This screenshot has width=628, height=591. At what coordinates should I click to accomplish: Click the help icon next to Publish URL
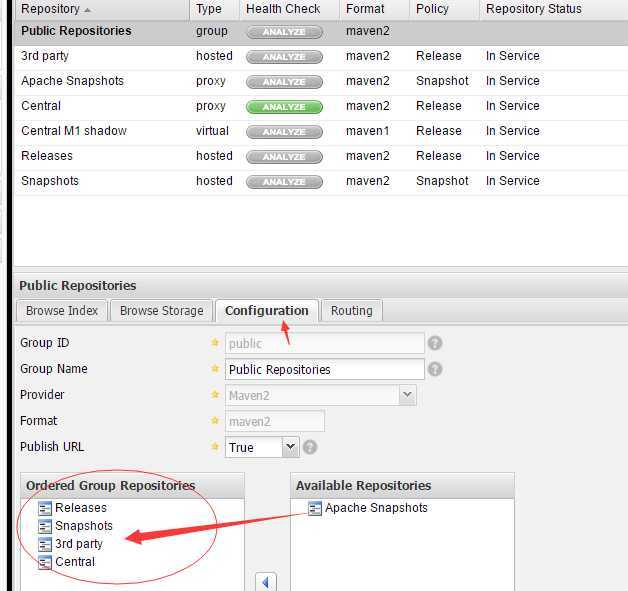[310, 447]
